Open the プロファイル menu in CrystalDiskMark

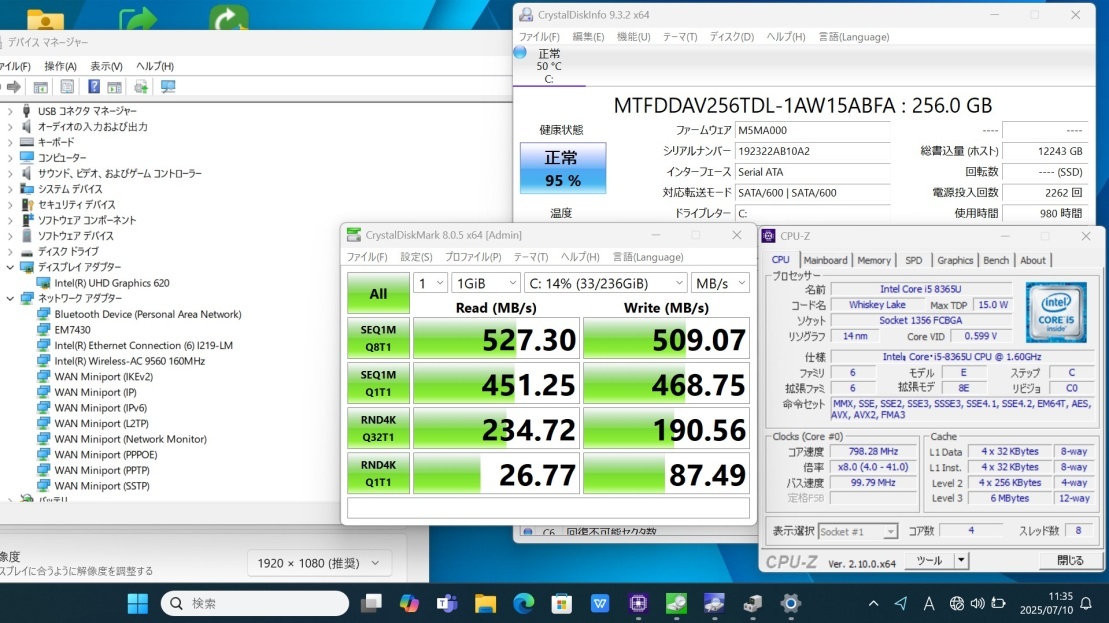pos(472,257)
